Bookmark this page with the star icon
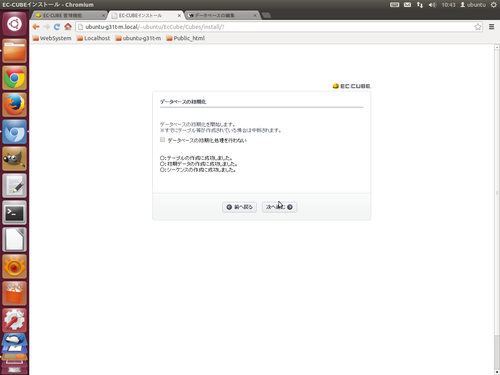The image size is (500, 375). pyautogui.click(x=478, y=27)
